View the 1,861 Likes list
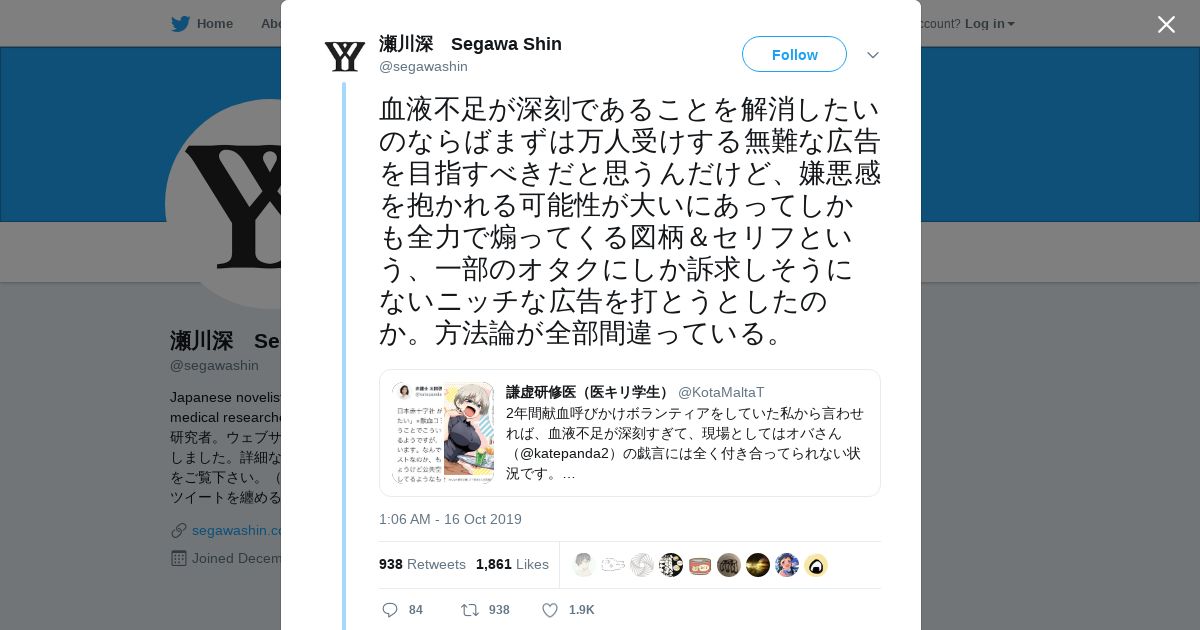 point(512,564)
